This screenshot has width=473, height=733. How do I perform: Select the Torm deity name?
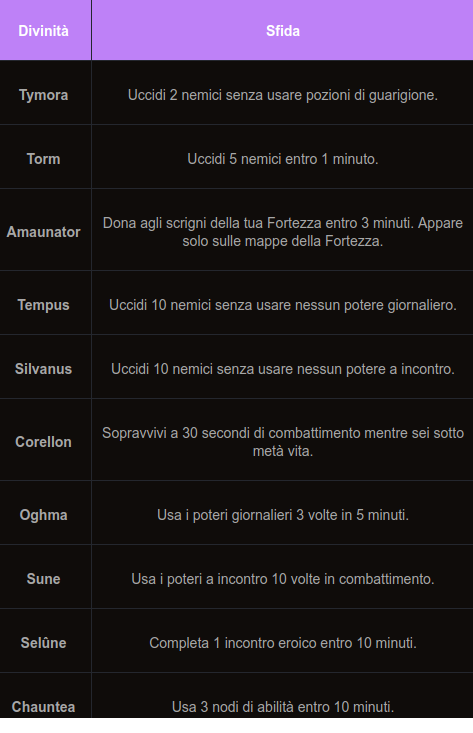(x=43, y=159)
